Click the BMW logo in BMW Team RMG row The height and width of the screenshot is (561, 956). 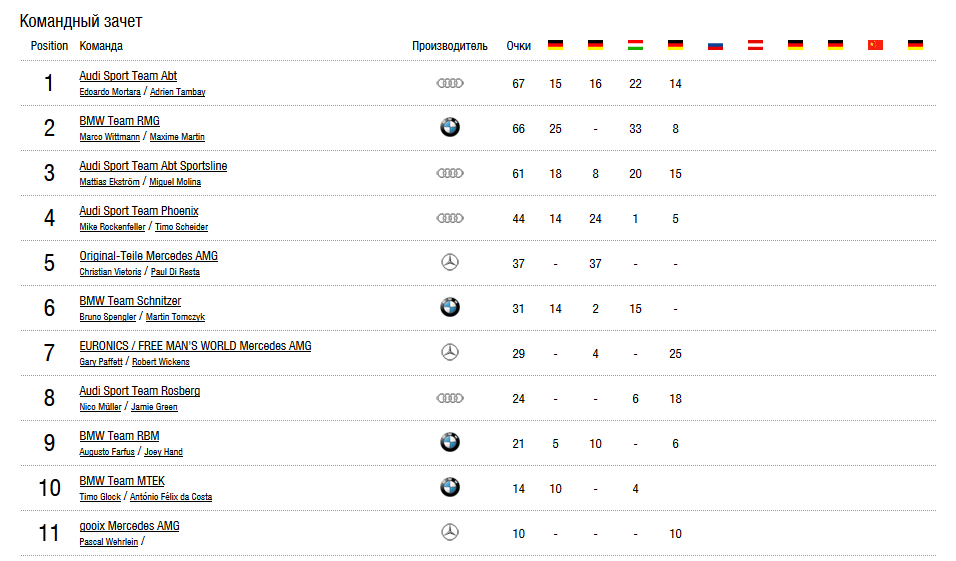tap(450, 127)
